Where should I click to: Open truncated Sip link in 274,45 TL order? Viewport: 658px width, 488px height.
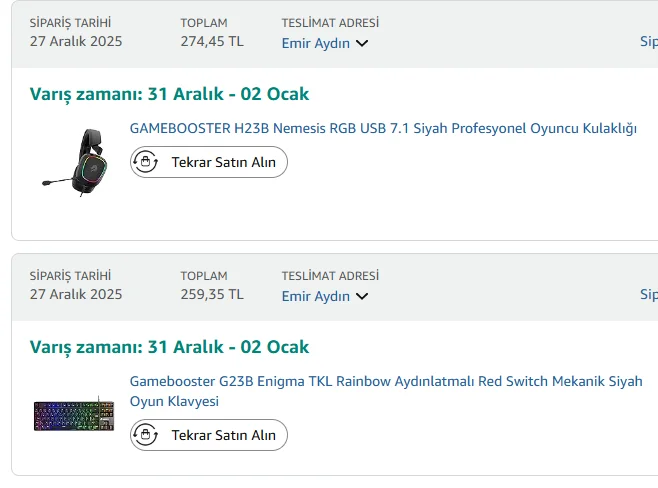click(x=648, y=42)
